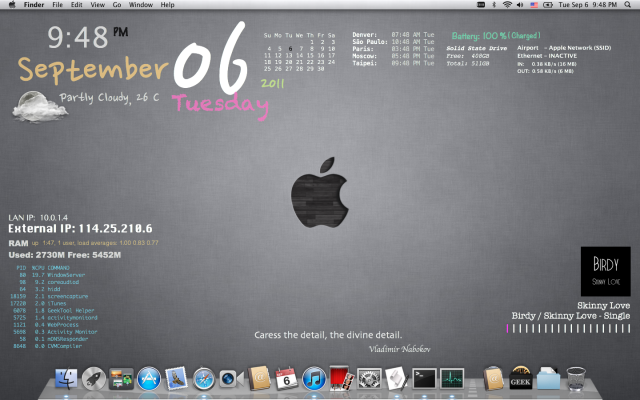Image resolution: width=640 pixels, height=400 pixels.
Task: Click the 'Partly Cloudy, 26 C' weather text
Action: [x=109, y=98]
